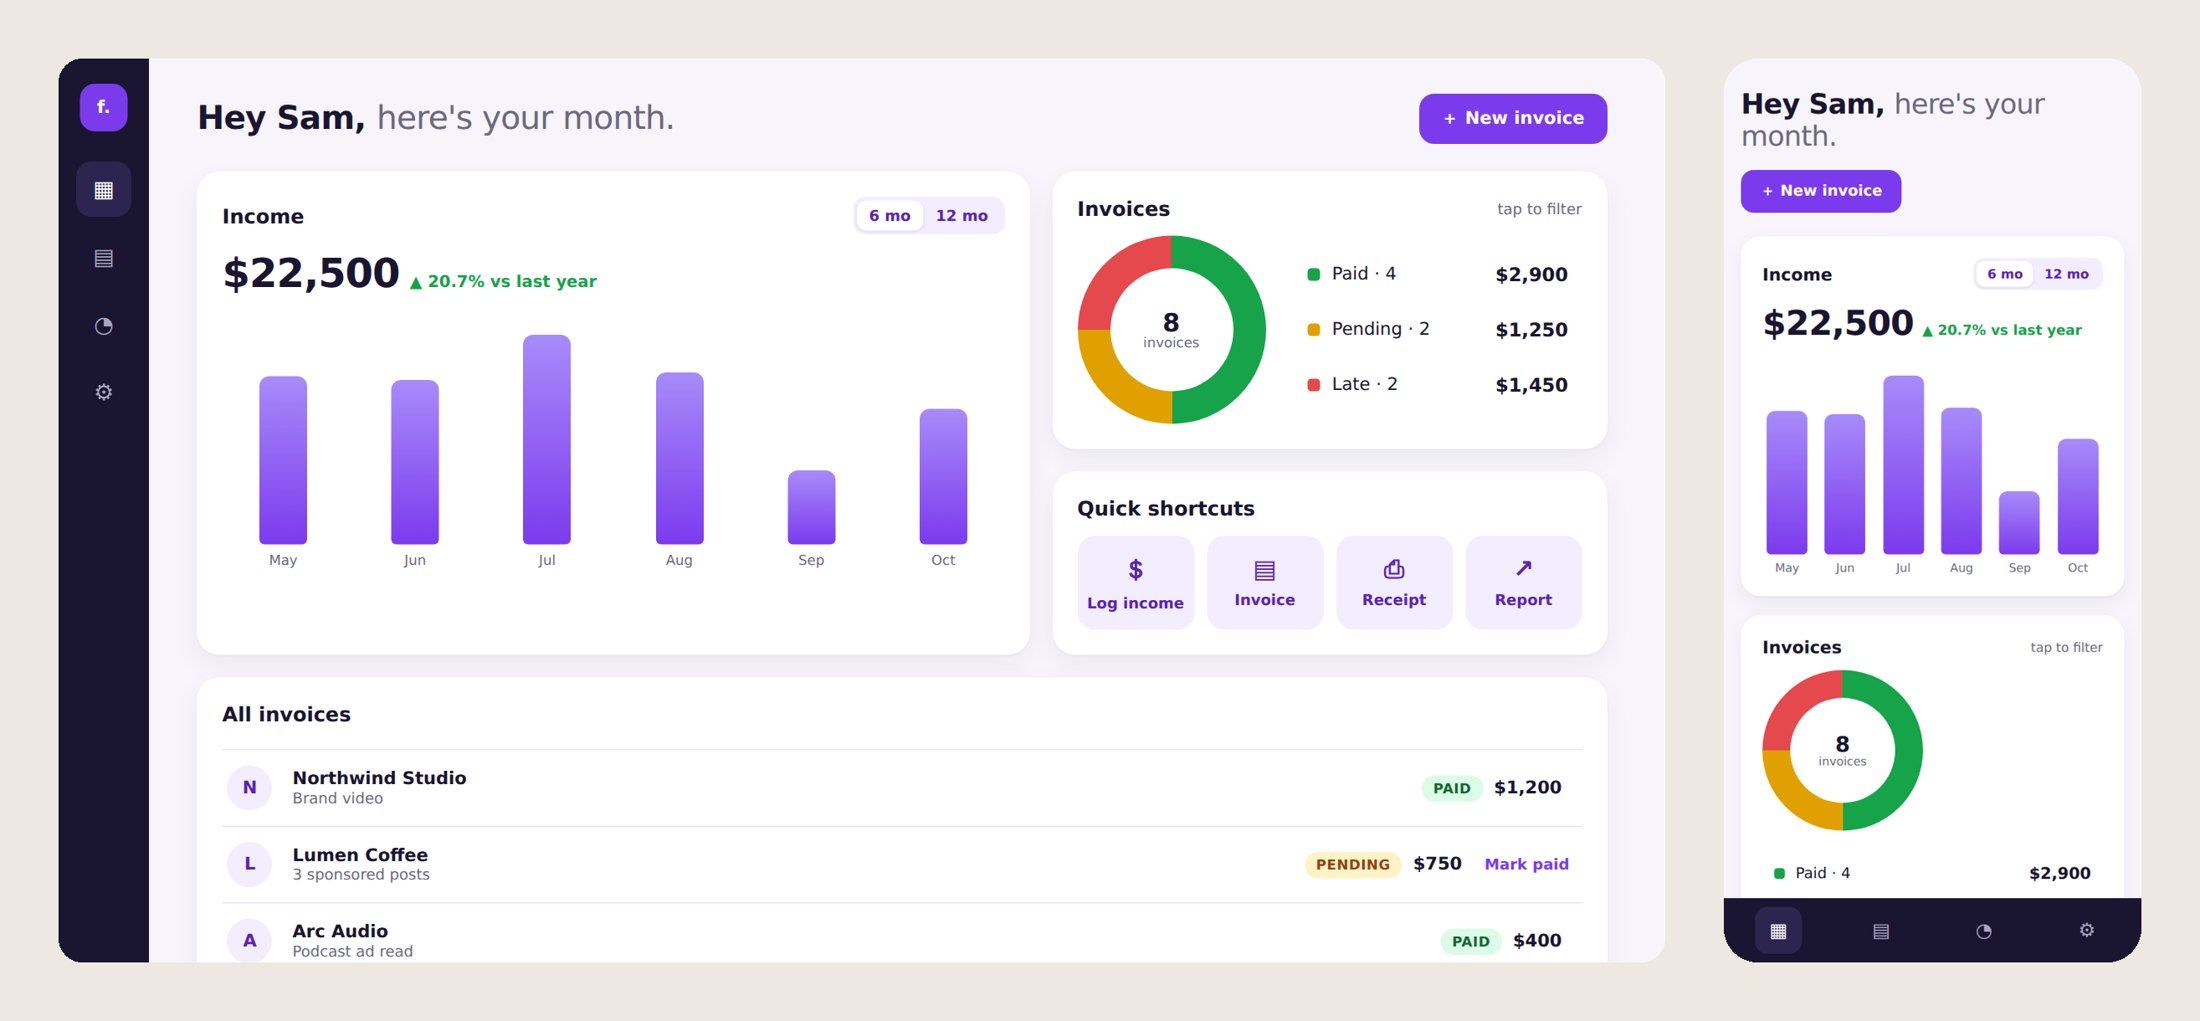Click the 'L' avatar for Lumen Coffee
The image size is (2200, 1021).
point(249,864)
